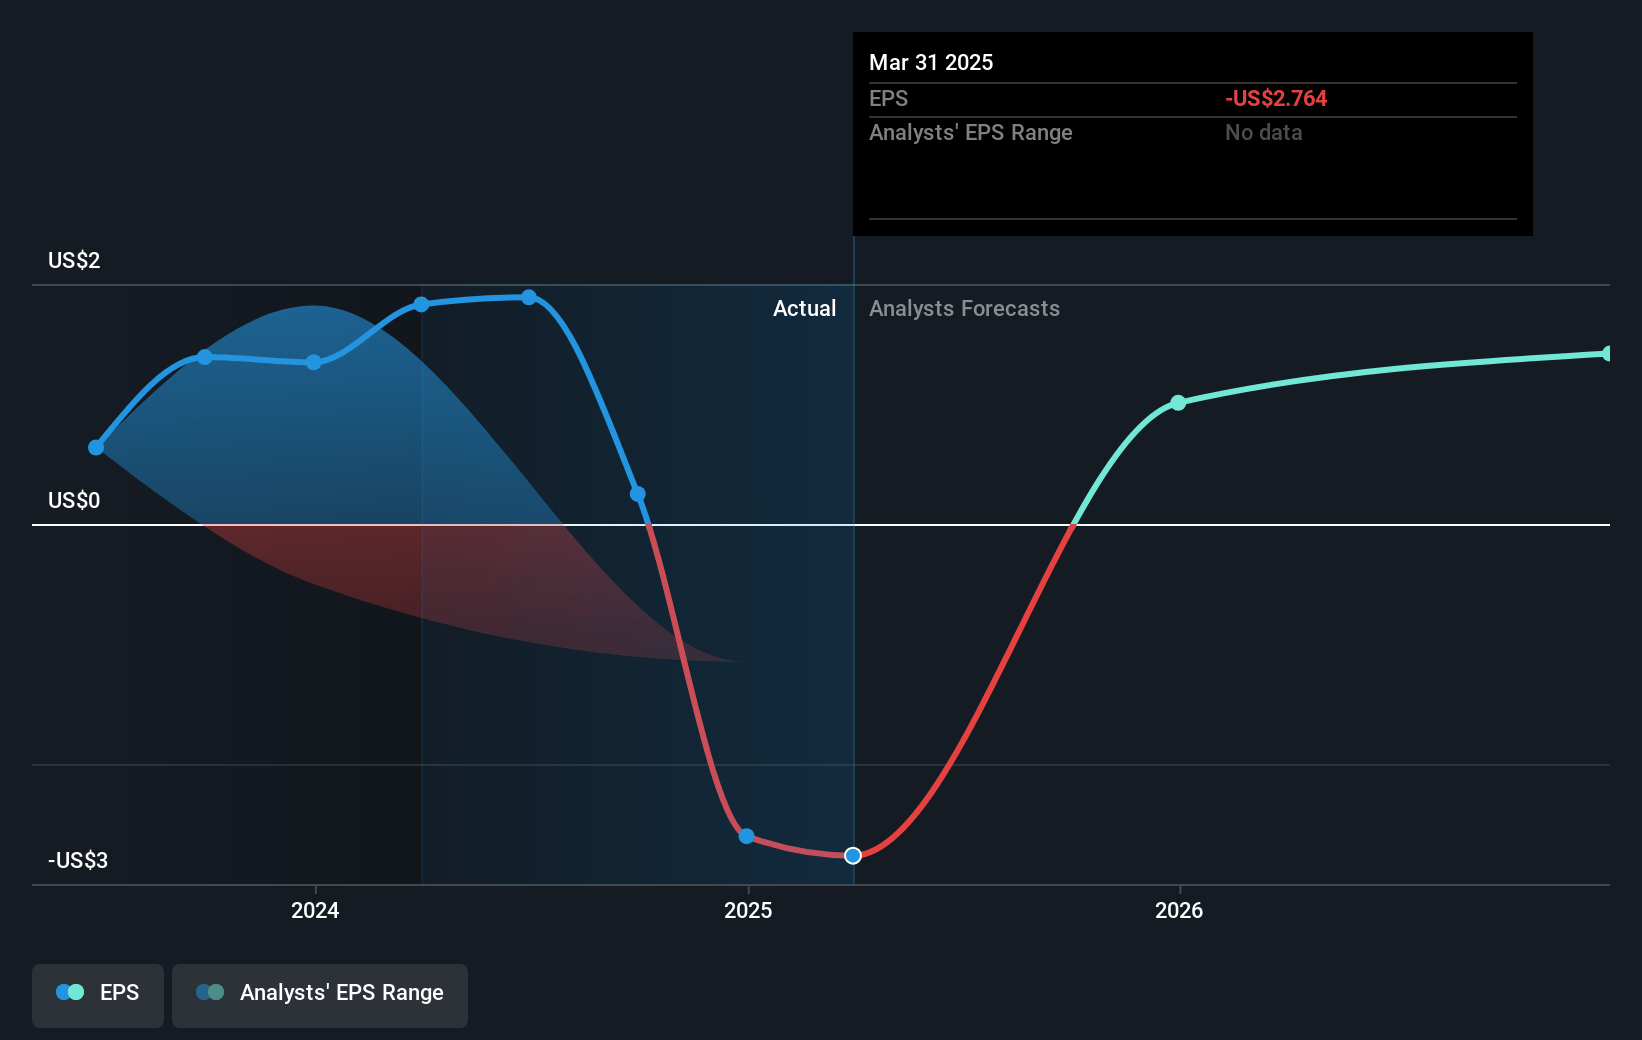Screen dimensions: 1642x1040
Task: Click the -US$2.764 EPS value in tooltip
Action: 1276,98
